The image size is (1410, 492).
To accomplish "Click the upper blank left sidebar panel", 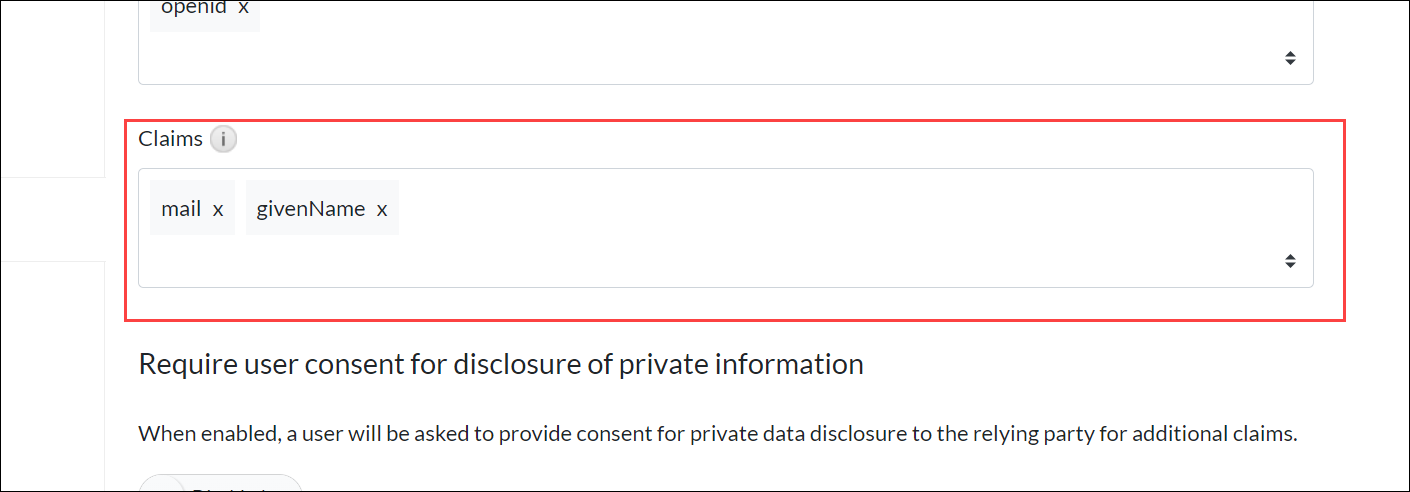I will (52, 89).
